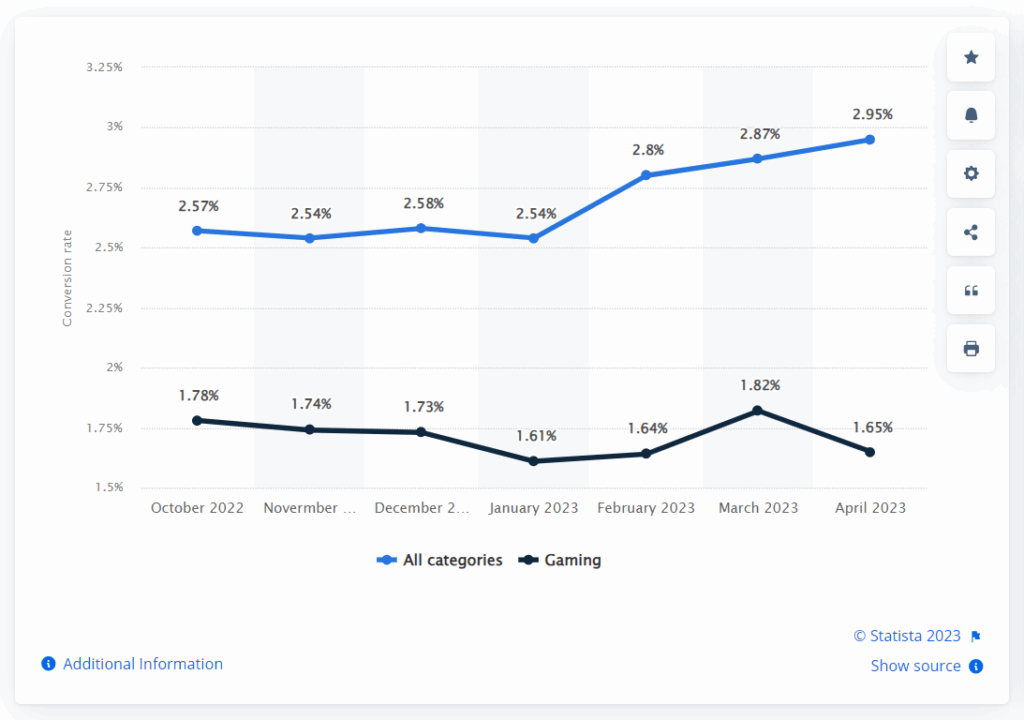Open the citation quote icon
Screen dimensions: 1024x720
[x=970, y=290]
